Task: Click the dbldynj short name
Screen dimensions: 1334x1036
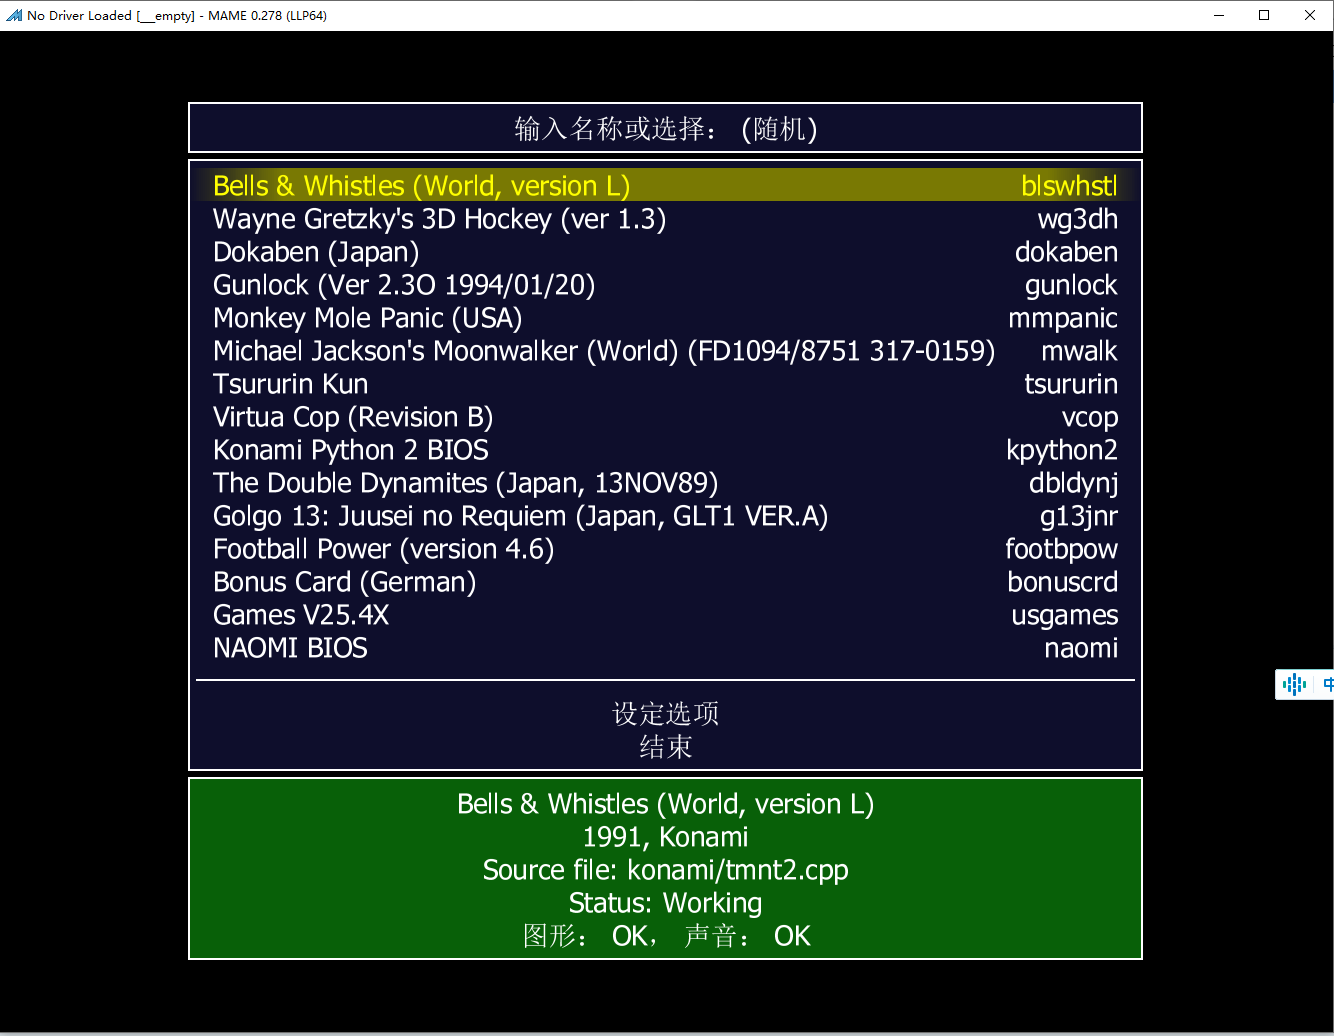Action: [1073, 483]
